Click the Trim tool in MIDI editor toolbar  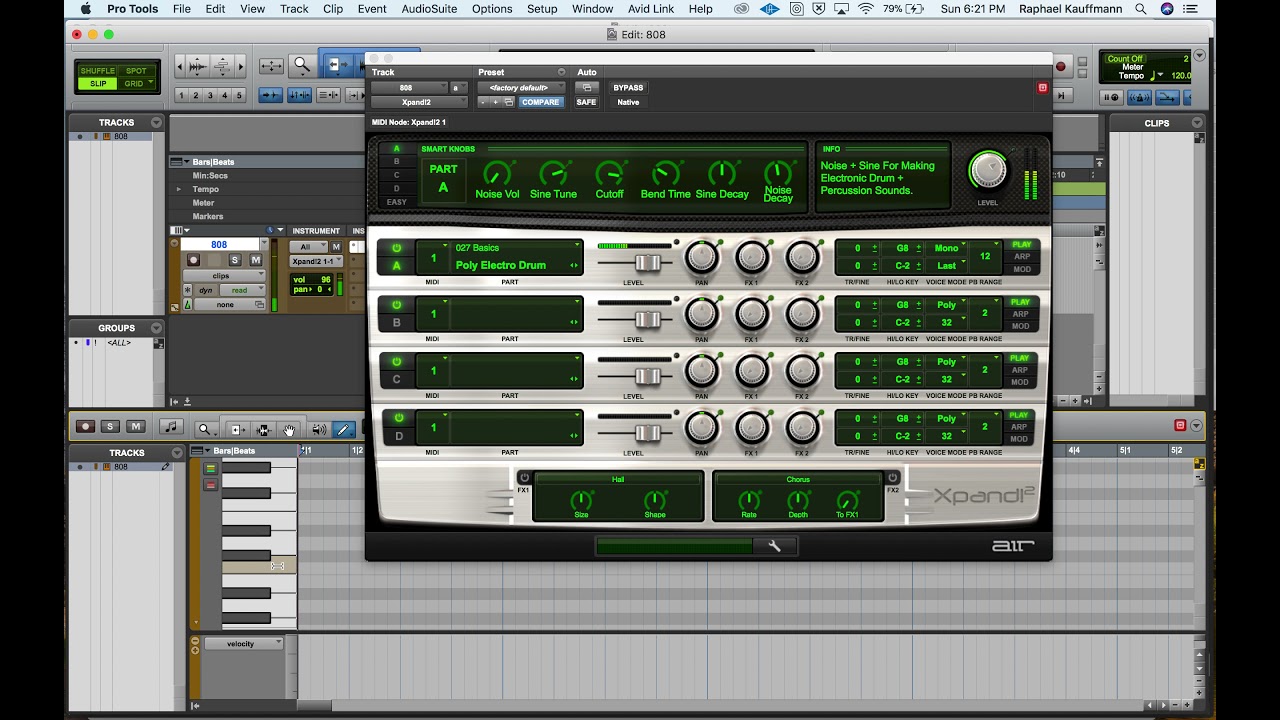pyautogui.click(x=237, y=429)
